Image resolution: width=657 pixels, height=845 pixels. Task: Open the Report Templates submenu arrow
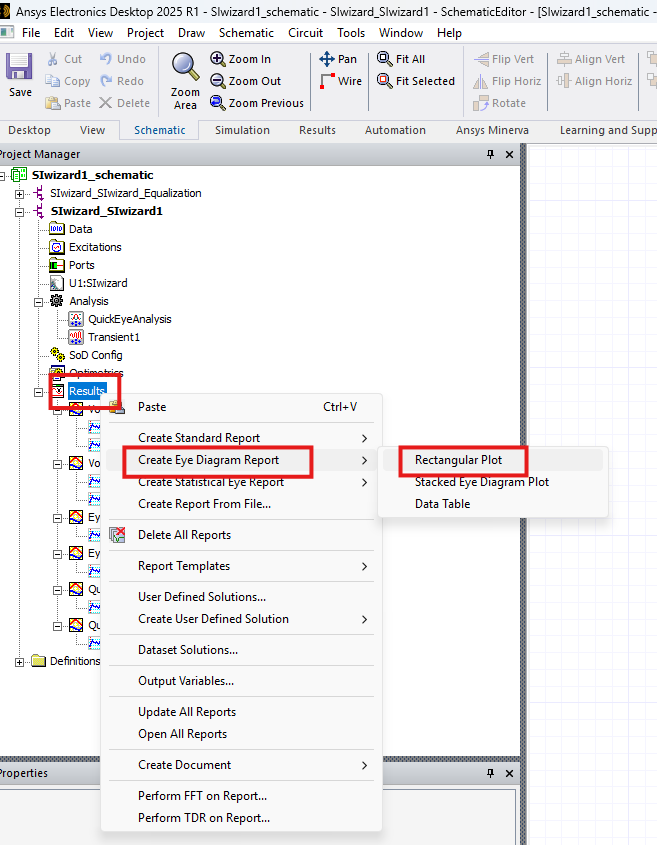point(365,566)
